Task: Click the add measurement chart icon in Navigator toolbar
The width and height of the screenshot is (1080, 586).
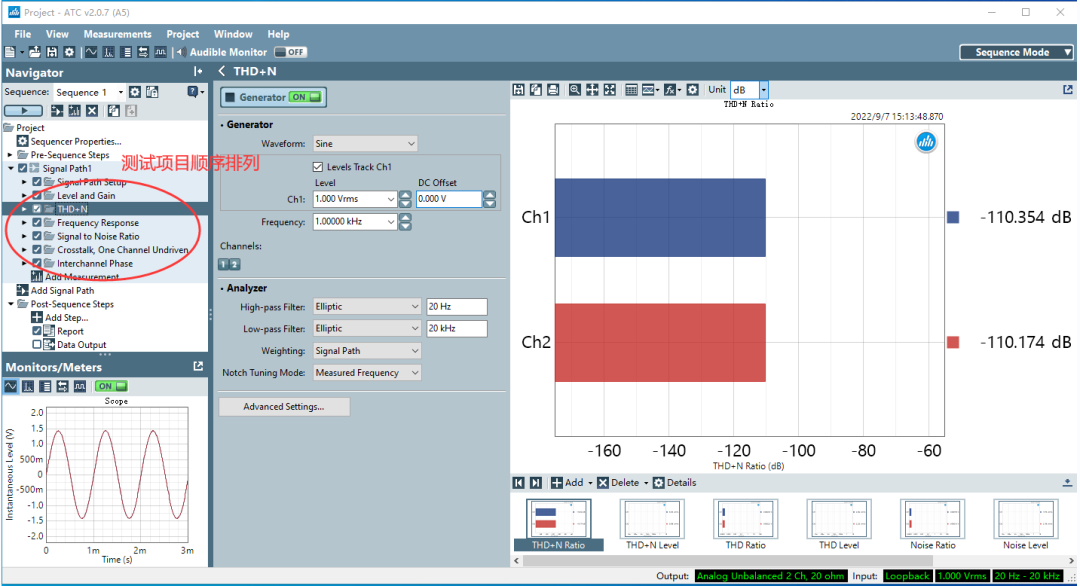Action: [x=74, y=111]
